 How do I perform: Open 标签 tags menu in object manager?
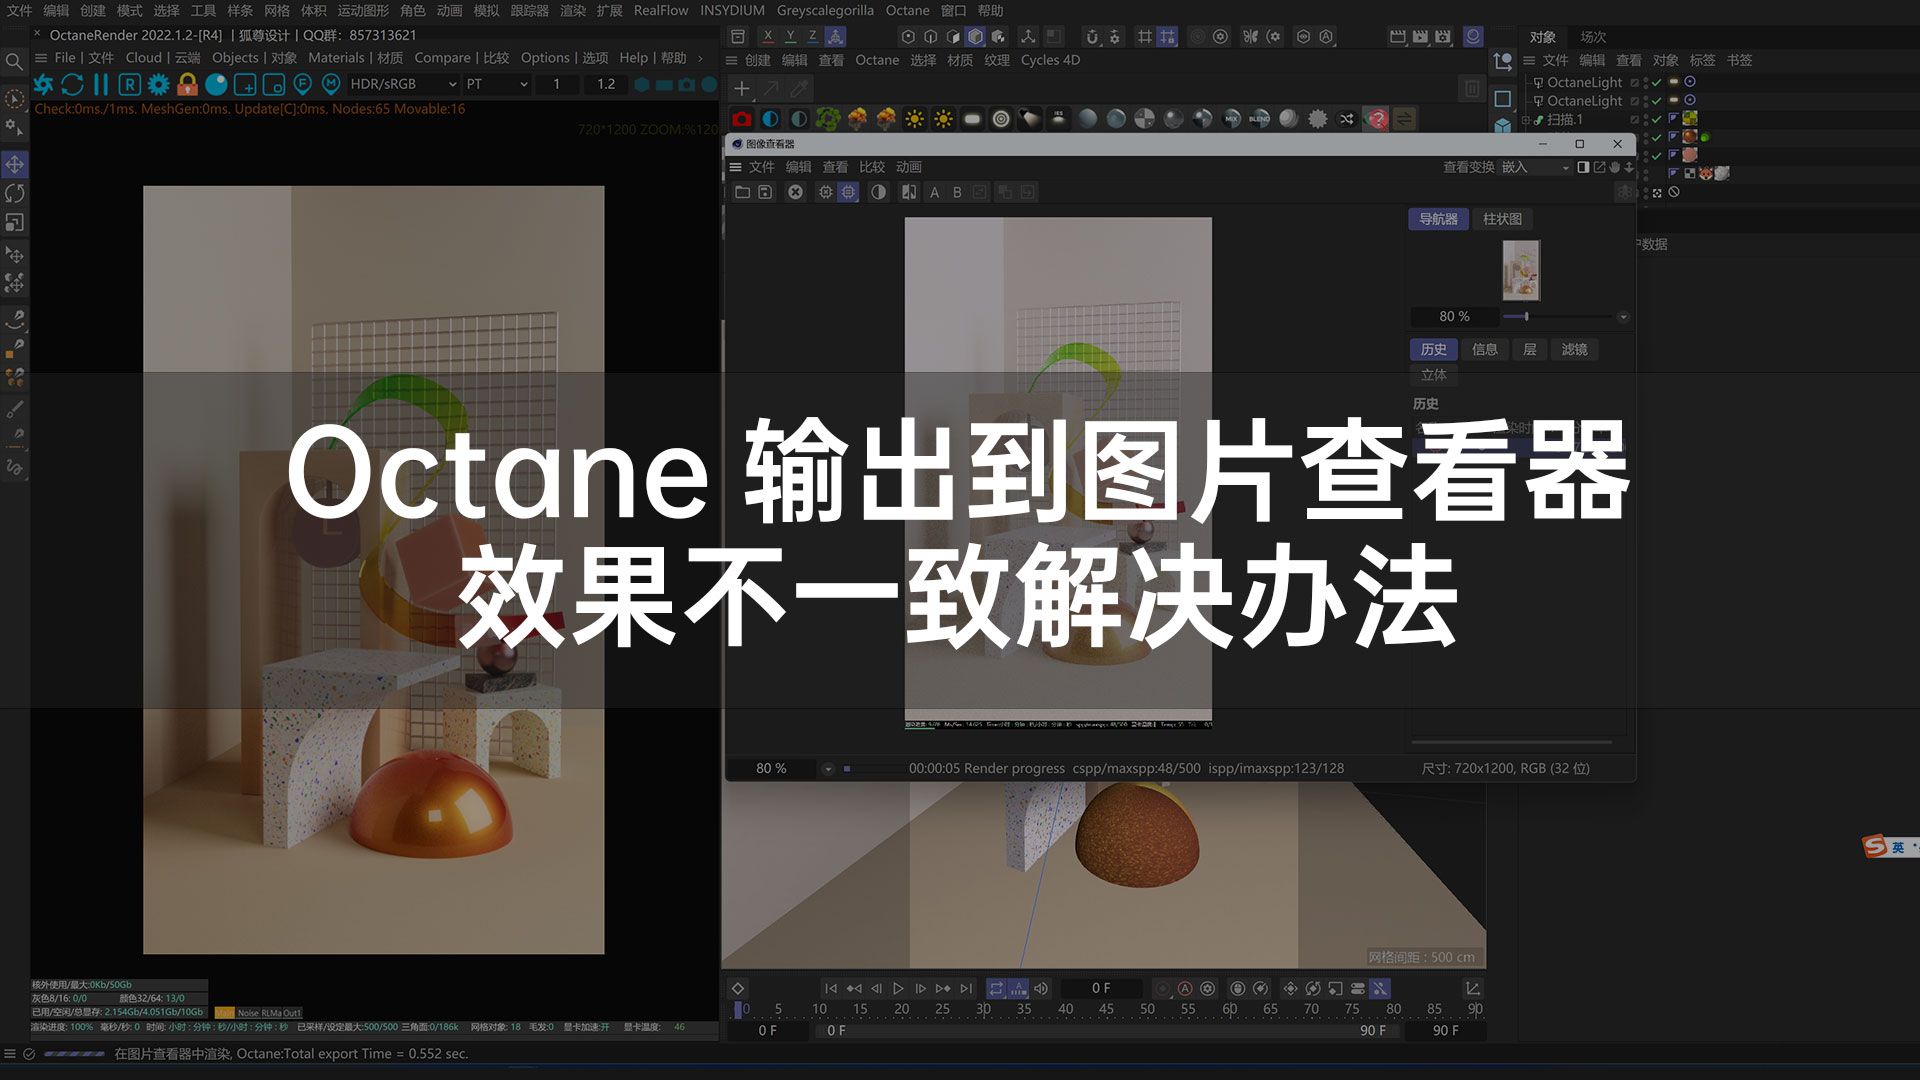[x=1702, y=60]
